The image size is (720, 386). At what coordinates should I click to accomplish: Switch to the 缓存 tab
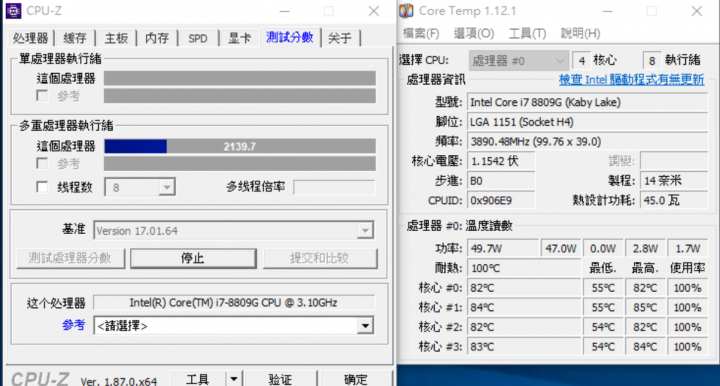tap(74, 38)
